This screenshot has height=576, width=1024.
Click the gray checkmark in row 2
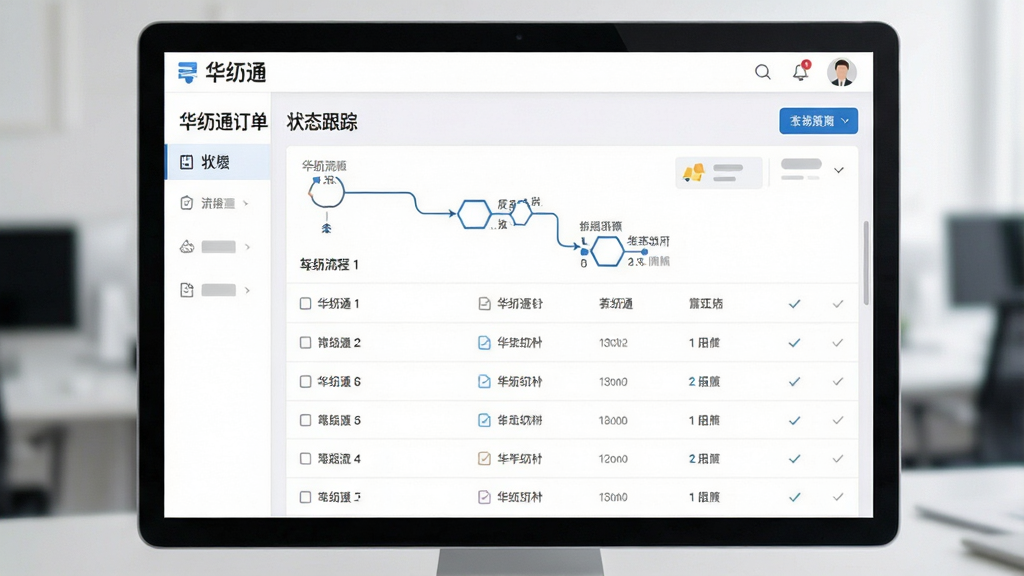pos(838,343)
